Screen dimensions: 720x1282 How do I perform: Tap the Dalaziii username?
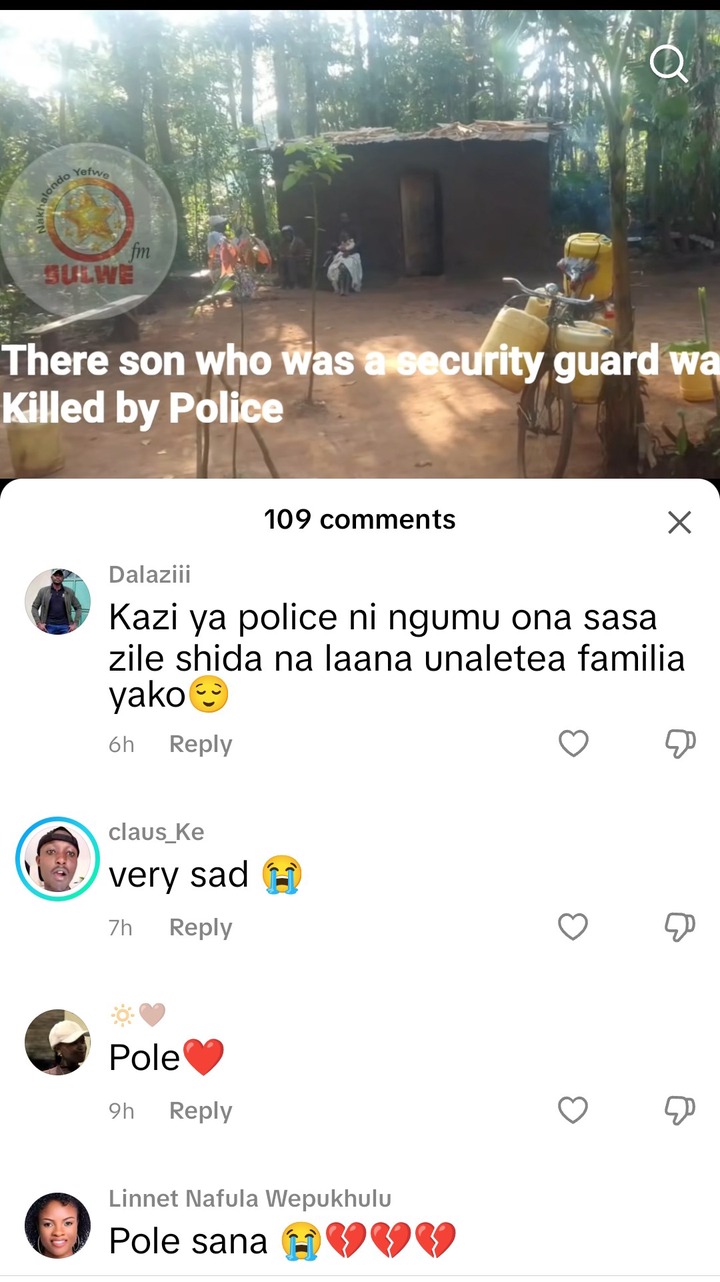149,575
